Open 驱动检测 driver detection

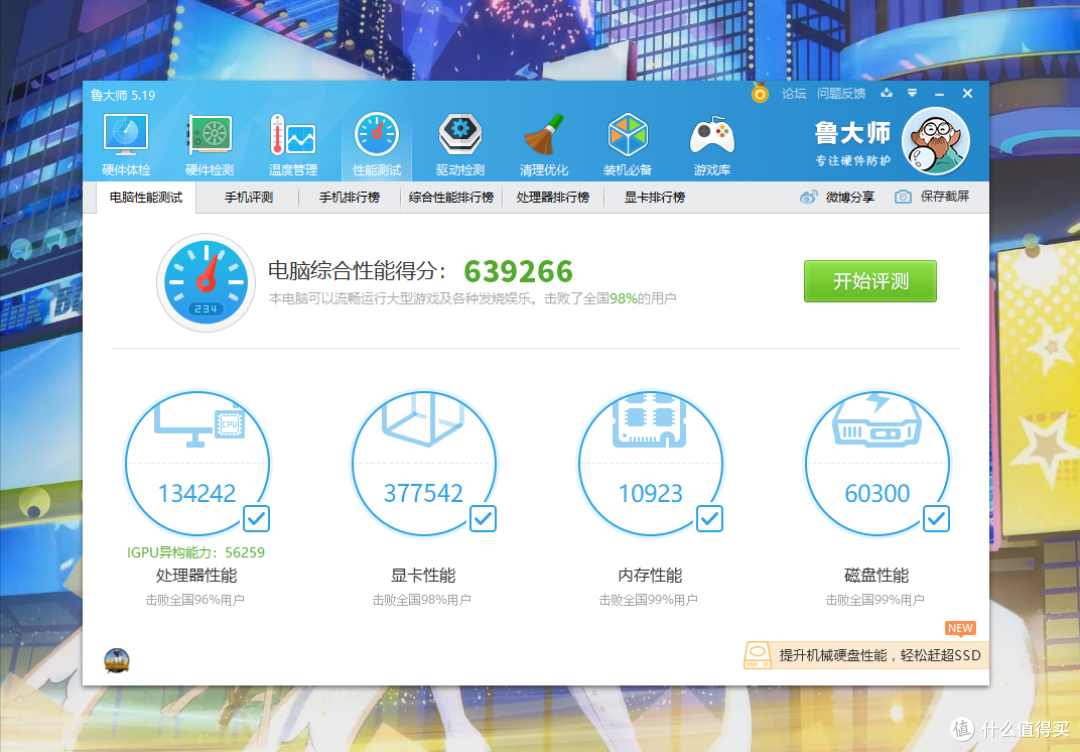[x=460, y=145]
